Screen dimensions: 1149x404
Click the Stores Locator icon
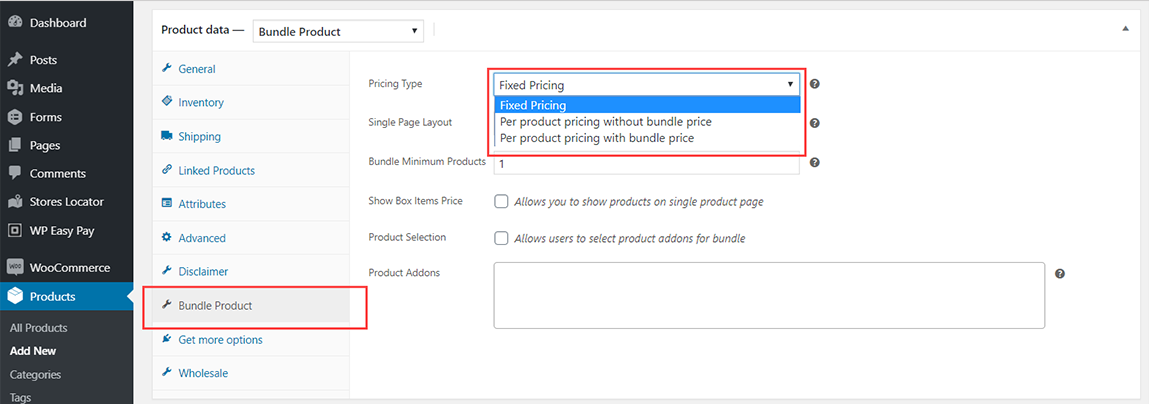(x=15, y=201)
